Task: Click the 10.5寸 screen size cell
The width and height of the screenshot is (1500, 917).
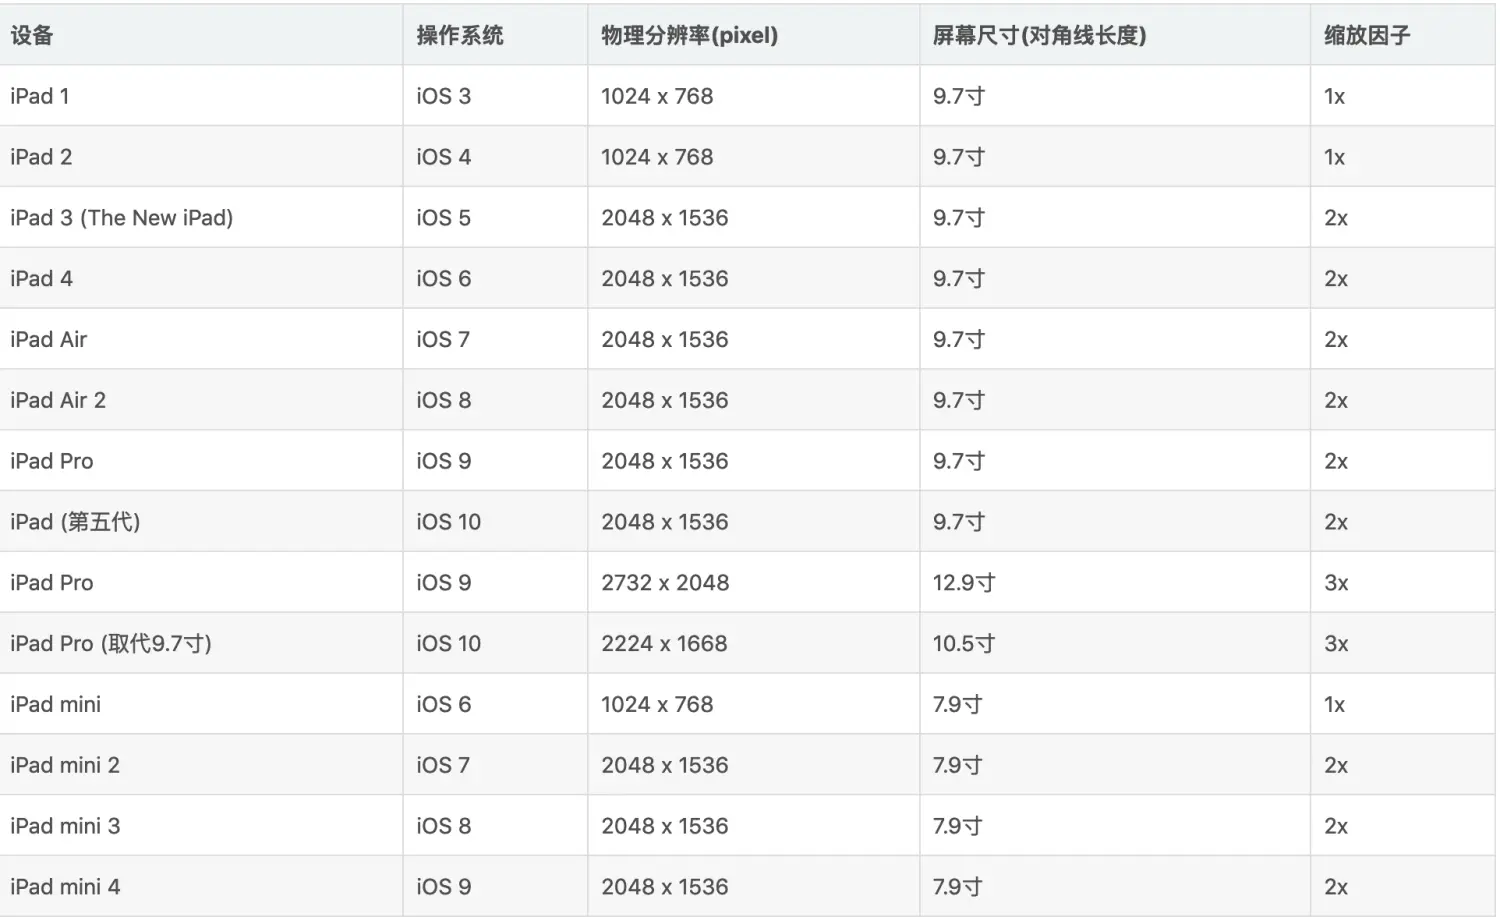Action: [x=964, y=644]
